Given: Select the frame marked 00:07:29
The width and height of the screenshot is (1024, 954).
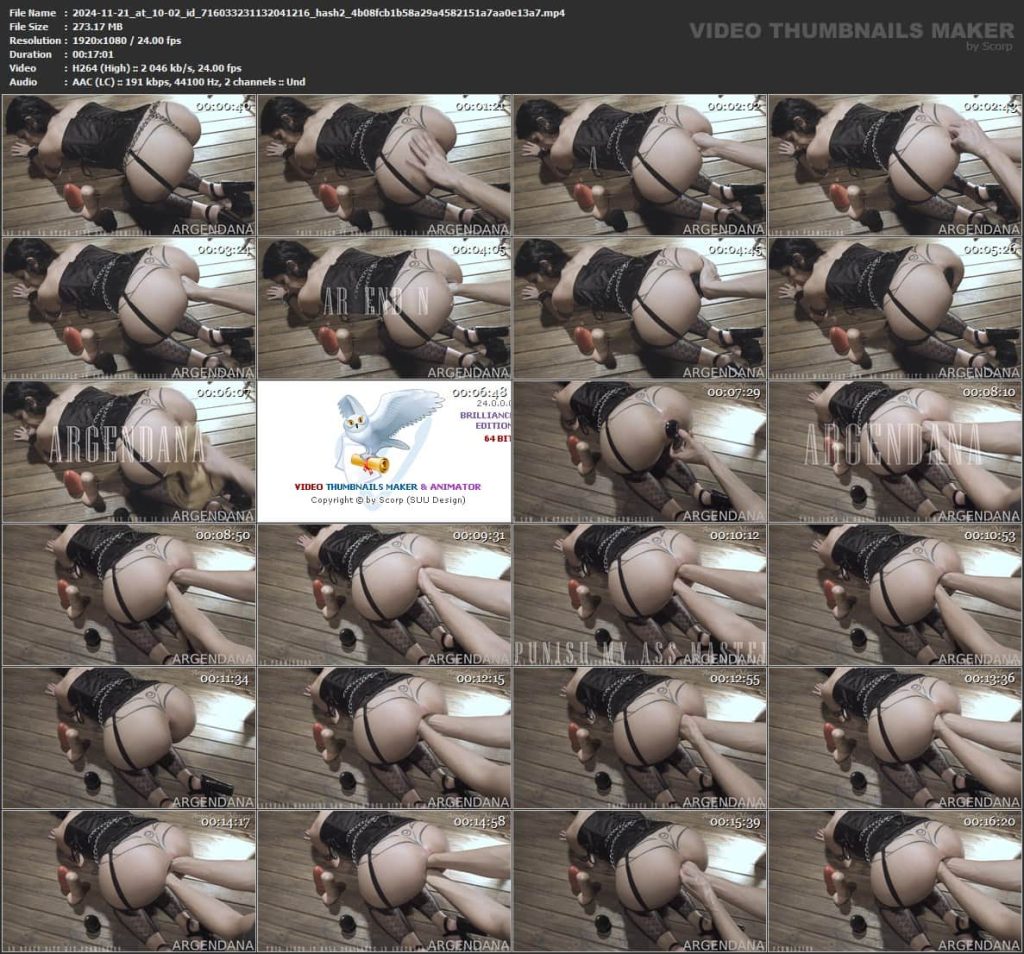Looking at the screenshot, I should [x=639, y=451].
